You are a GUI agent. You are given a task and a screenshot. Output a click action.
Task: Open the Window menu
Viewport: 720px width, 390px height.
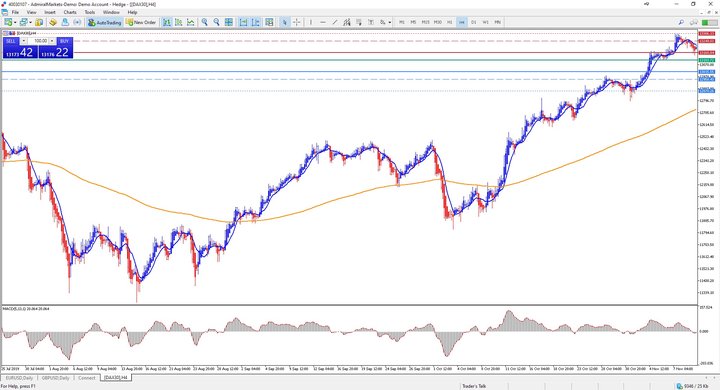click(111, 12)
